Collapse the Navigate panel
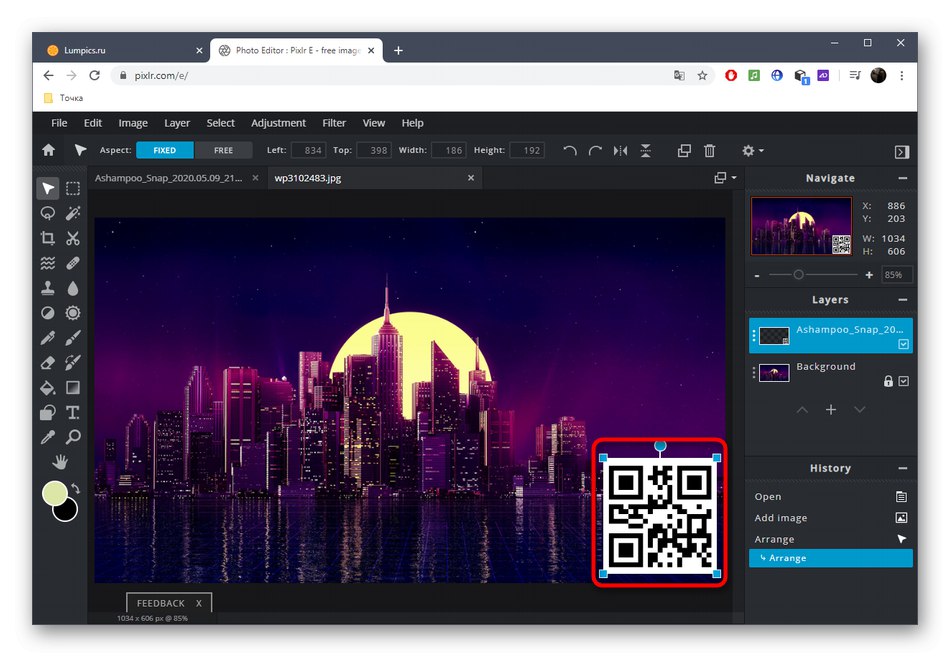 [903, 178]
